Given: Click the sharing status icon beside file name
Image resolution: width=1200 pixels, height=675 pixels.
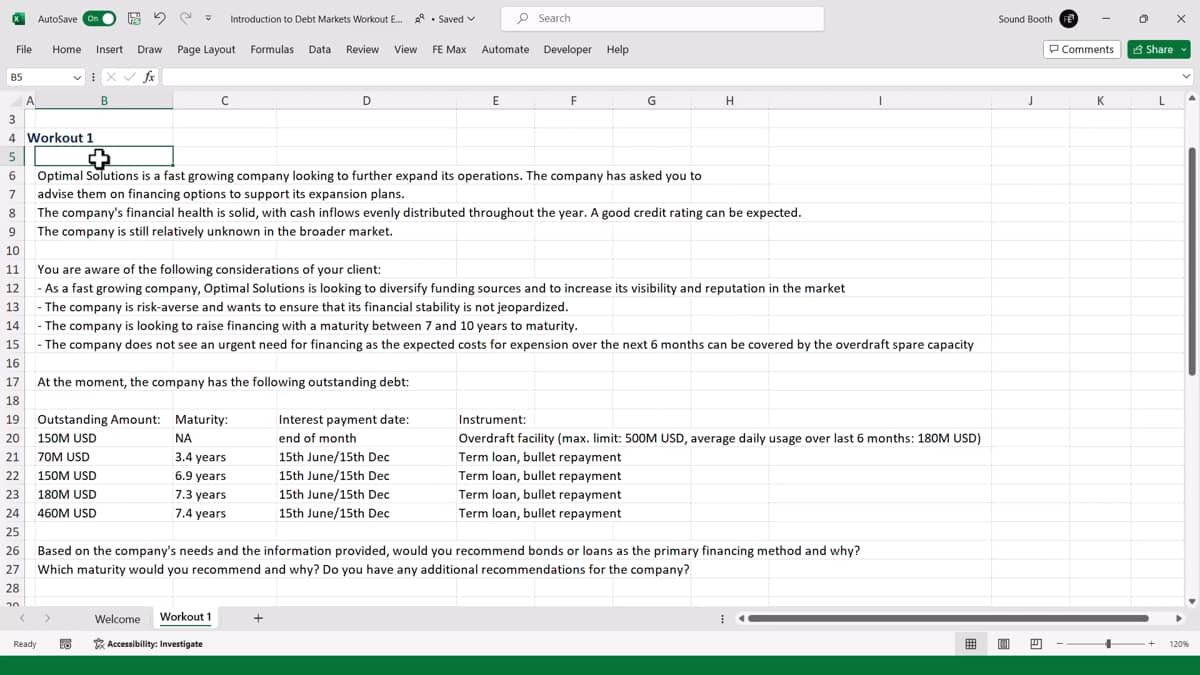Looking at the screenshot, I should pyautogui.click(x=418, y=19).
